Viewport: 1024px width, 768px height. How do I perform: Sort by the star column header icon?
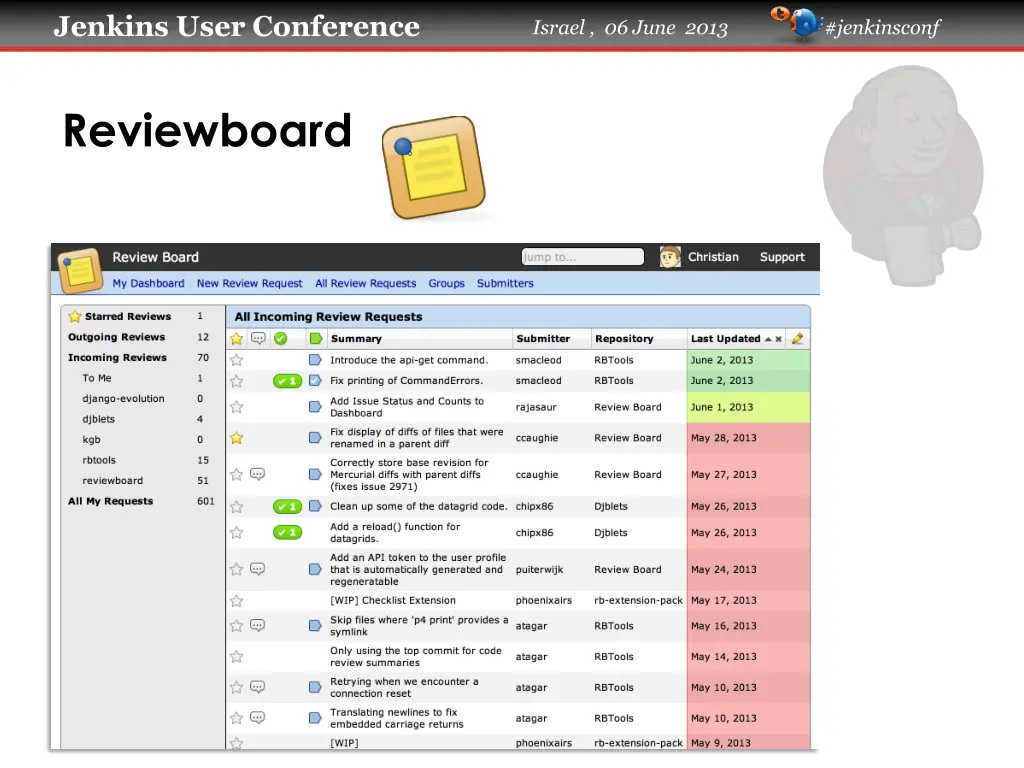pyautogui.click(x=236, y=338)
